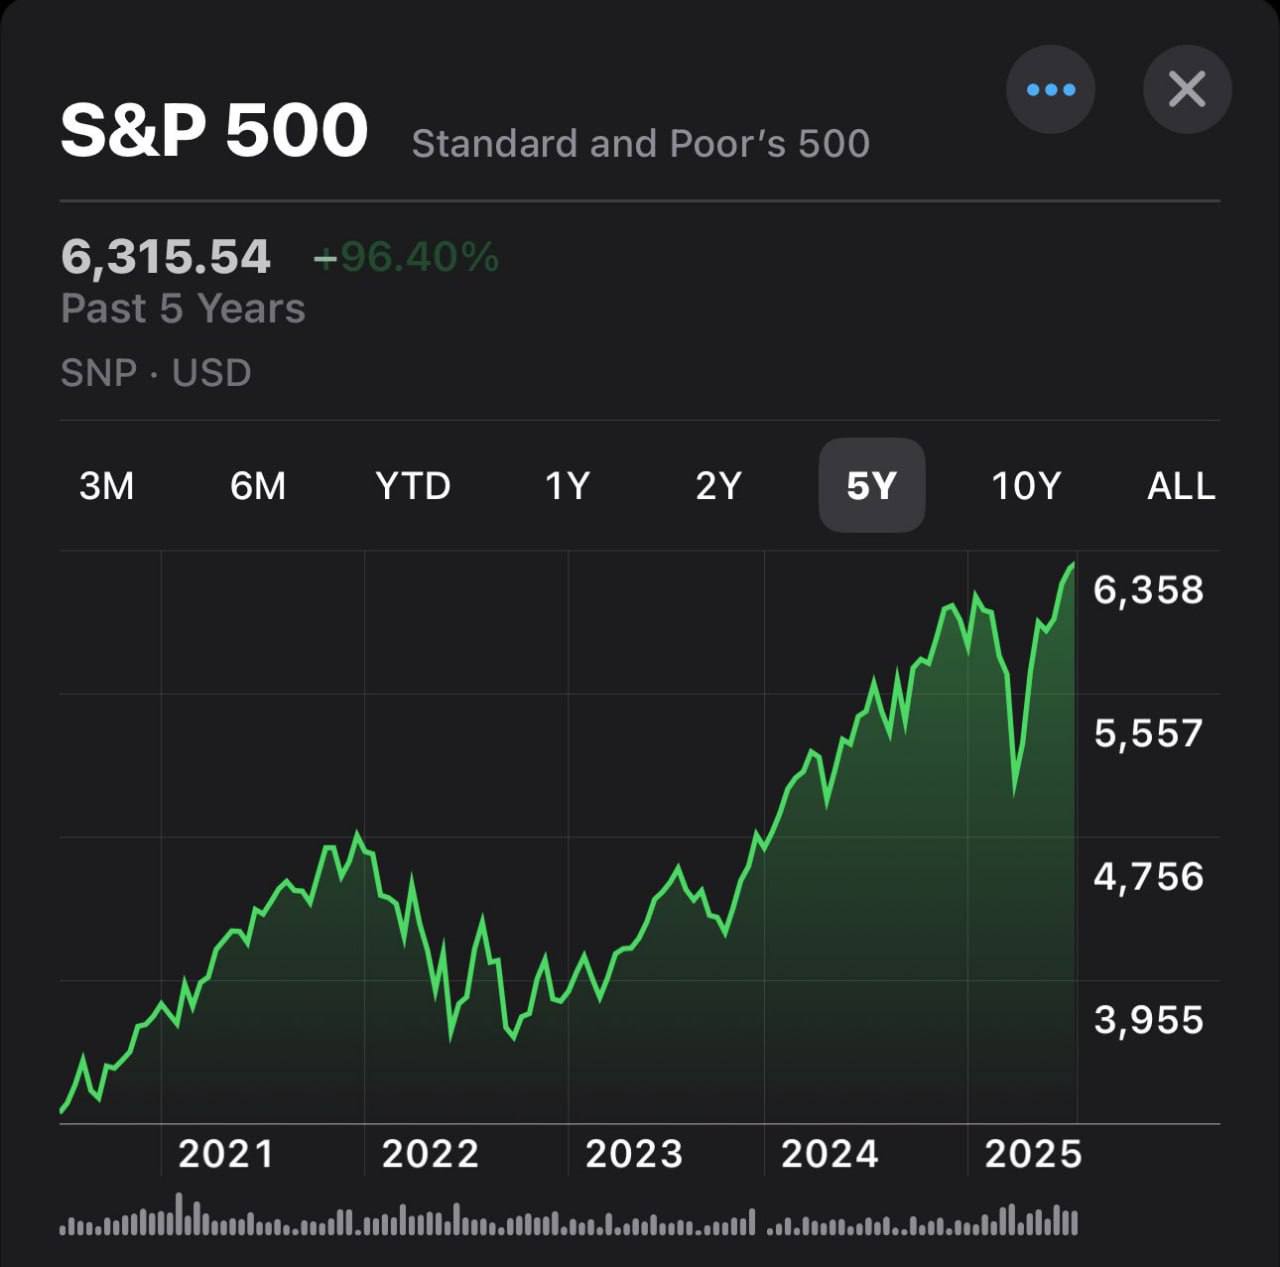
Task: Click the Standard and Poor's 500 subtitle
Action: (x=640, y=144)
